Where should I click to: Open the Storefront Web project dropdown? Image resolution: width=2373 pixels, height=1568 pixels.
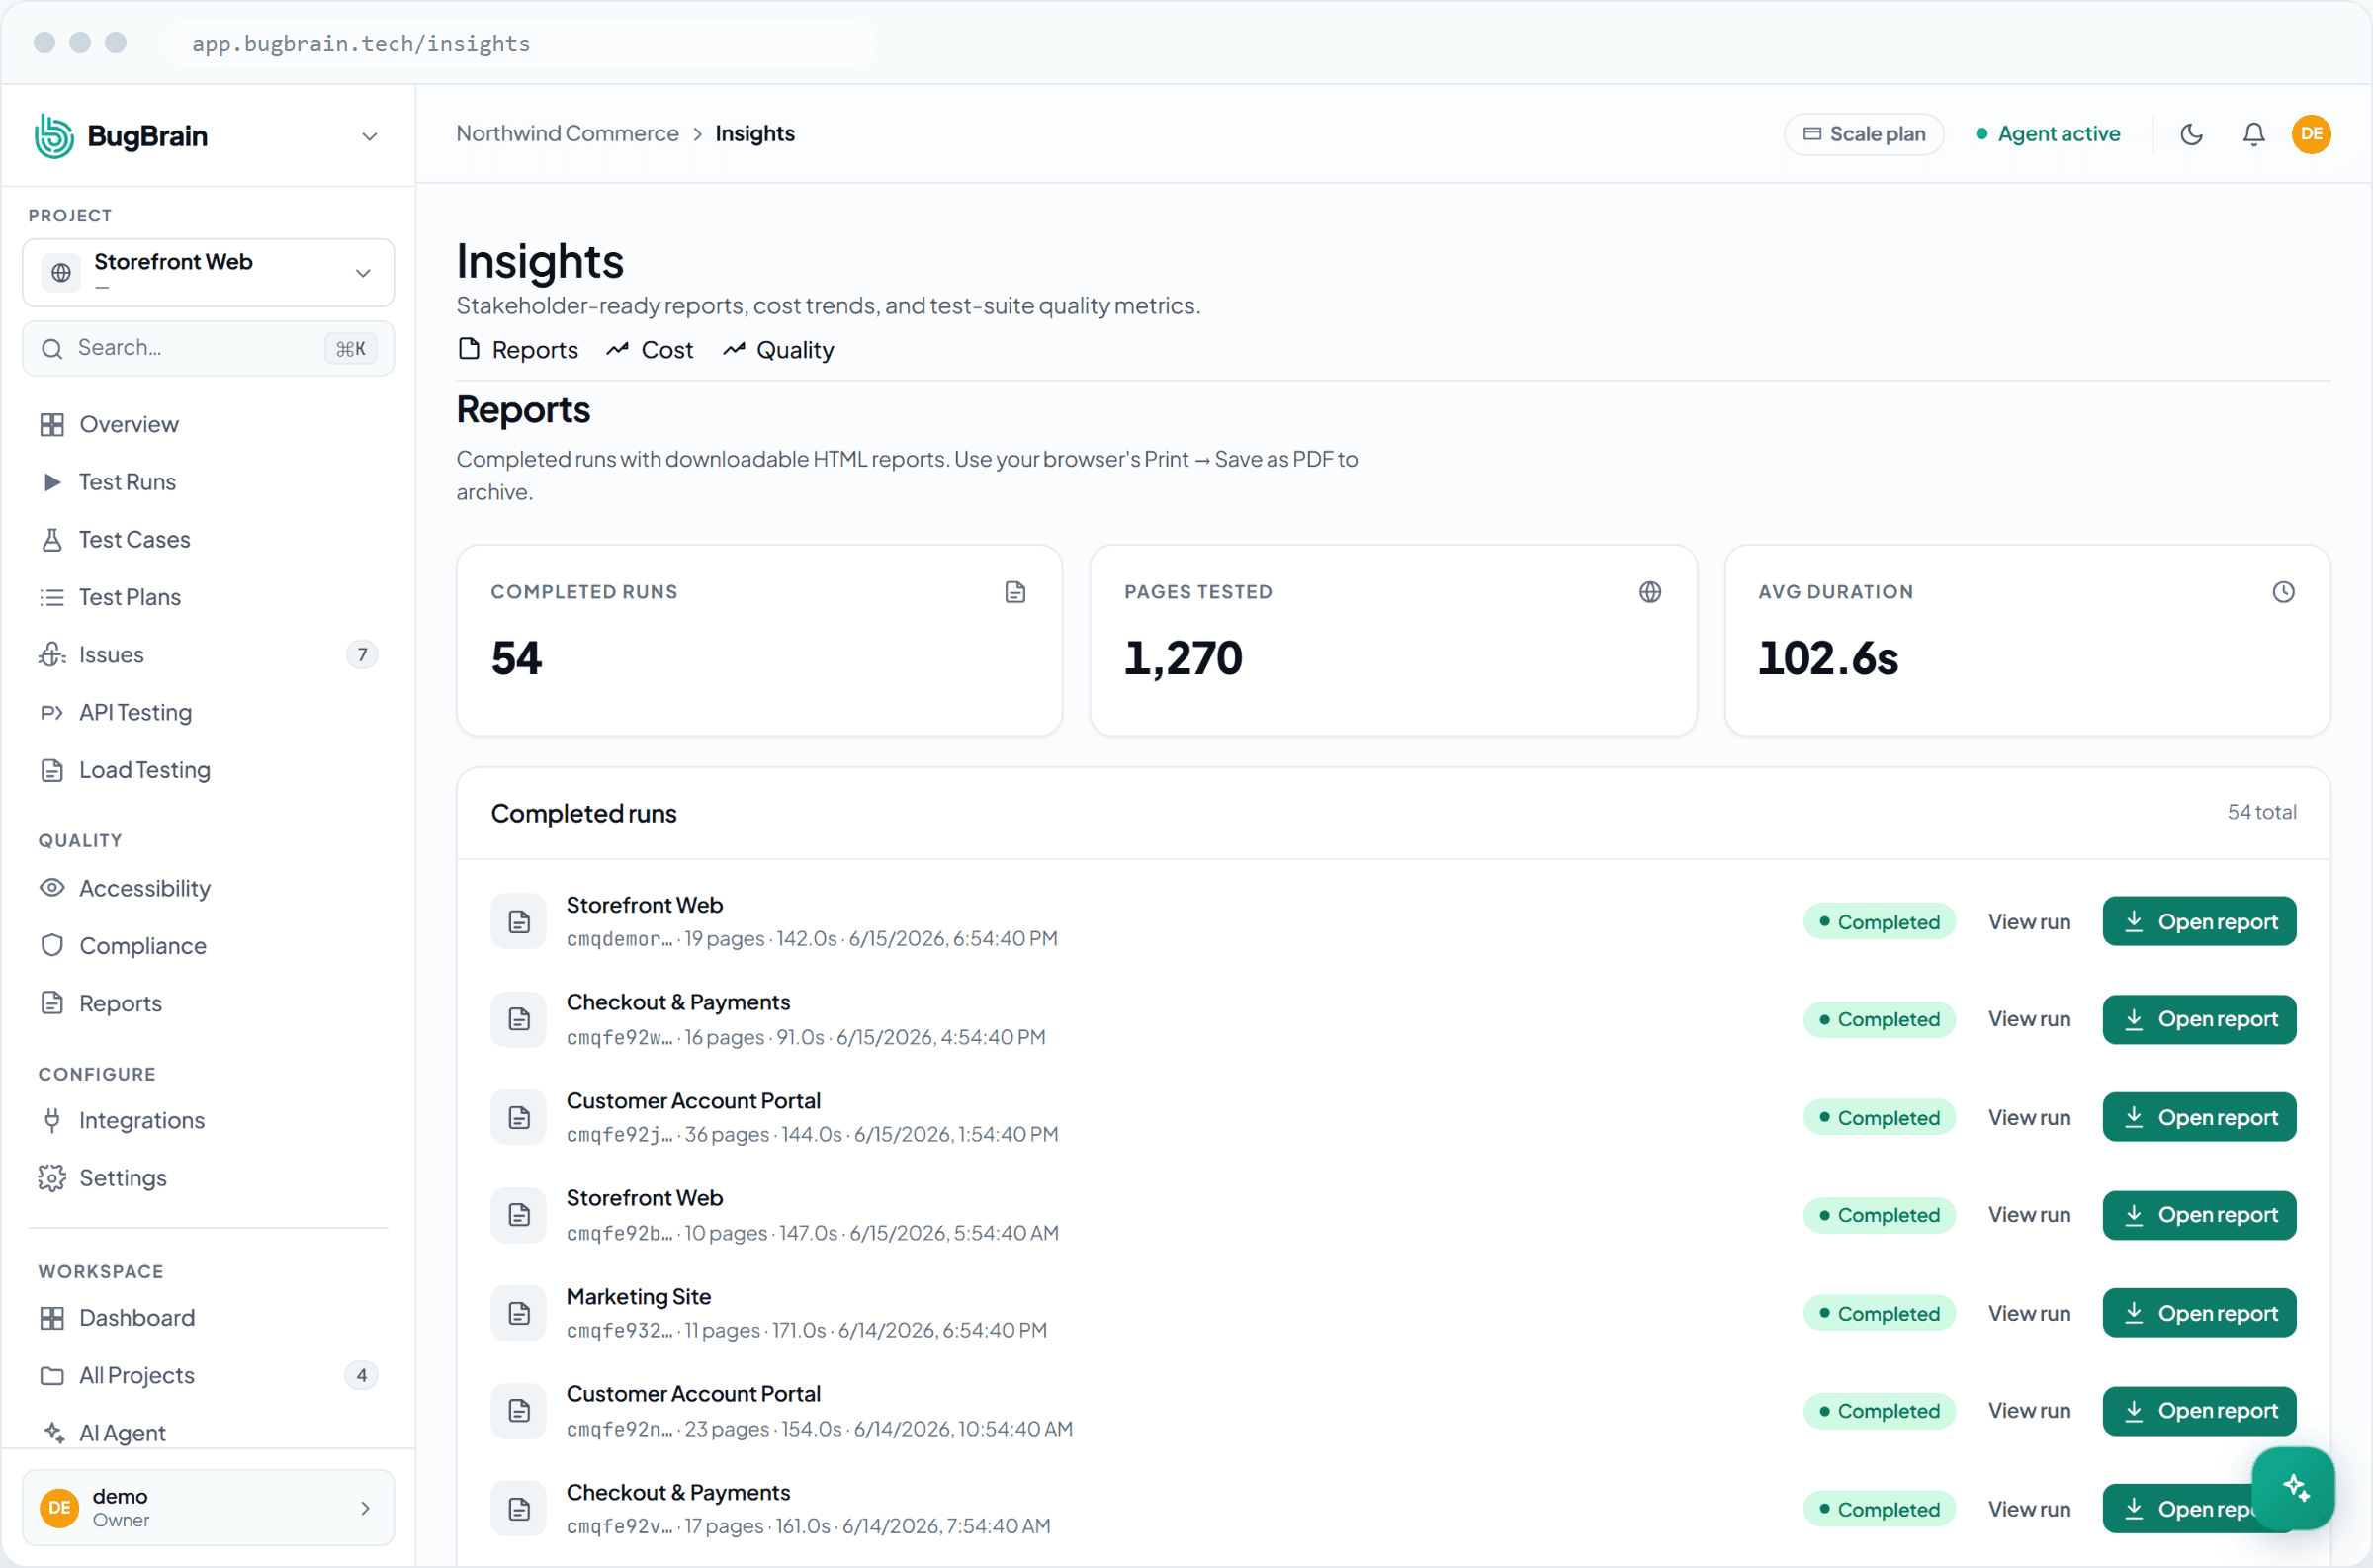[208, 272]
